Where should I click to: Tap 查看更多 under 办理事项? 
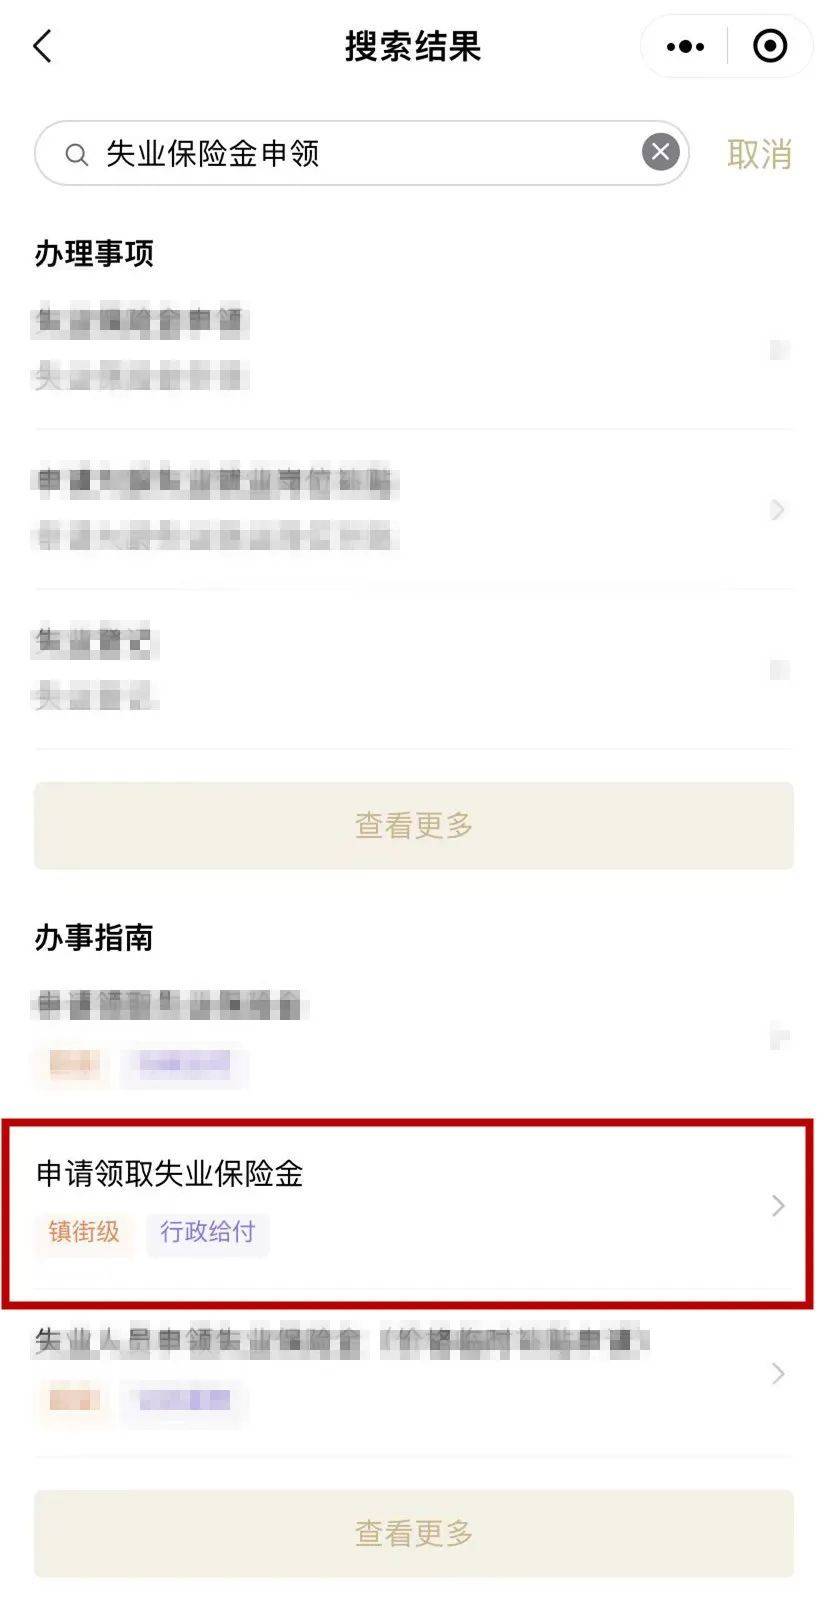[x=414, y=826]
